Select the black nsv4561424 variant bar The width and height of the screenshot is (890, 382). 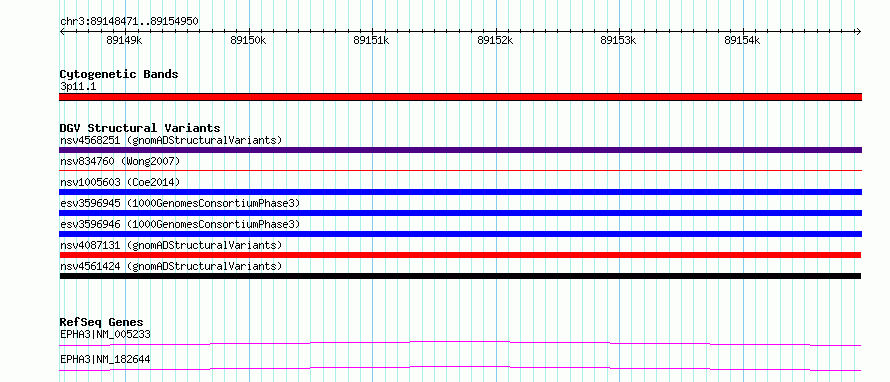tap(460, 276)
